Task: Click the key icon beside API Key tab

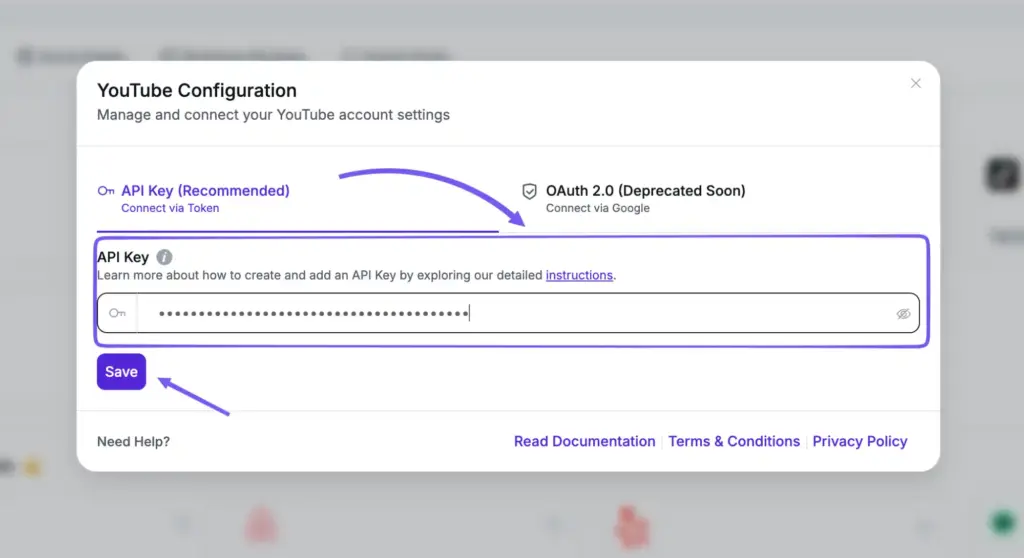Action: (x=106, y=191)
